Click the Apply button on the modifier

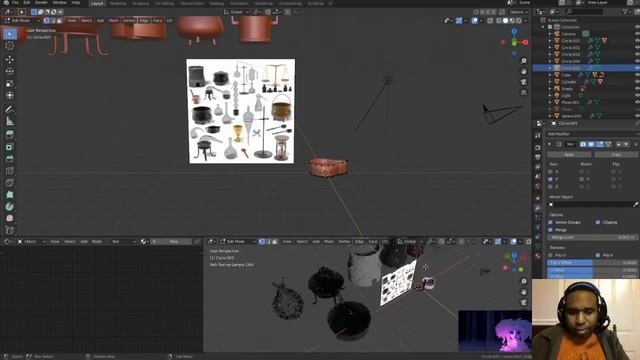click(x=569, y=155)
